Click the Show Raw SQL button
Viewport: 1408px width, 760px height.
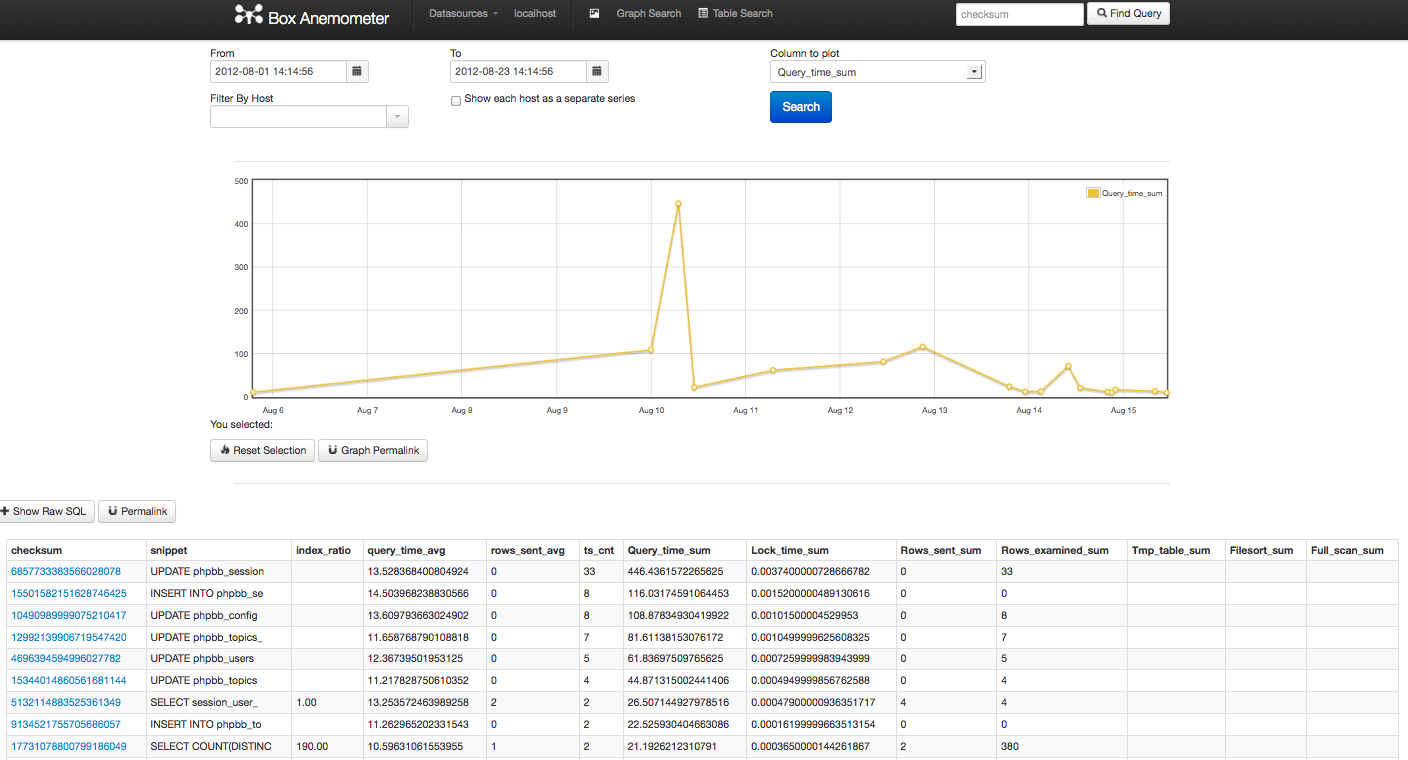click(x=47, y=511)
